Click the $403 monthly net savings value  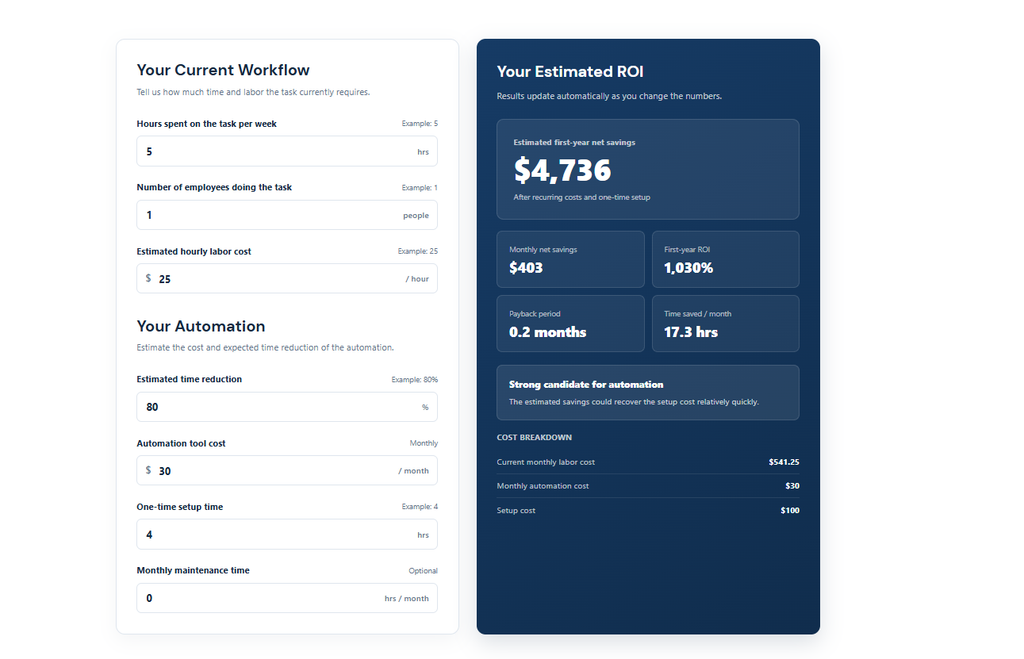[x=526, y=268]
